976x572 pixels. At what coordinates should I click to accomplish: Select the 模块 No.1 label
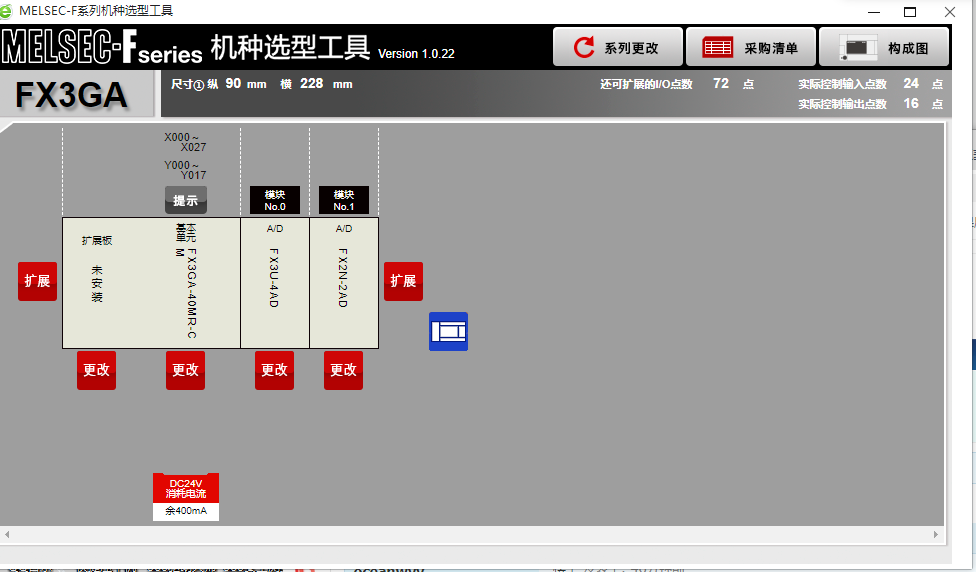(x=344, y=200)
